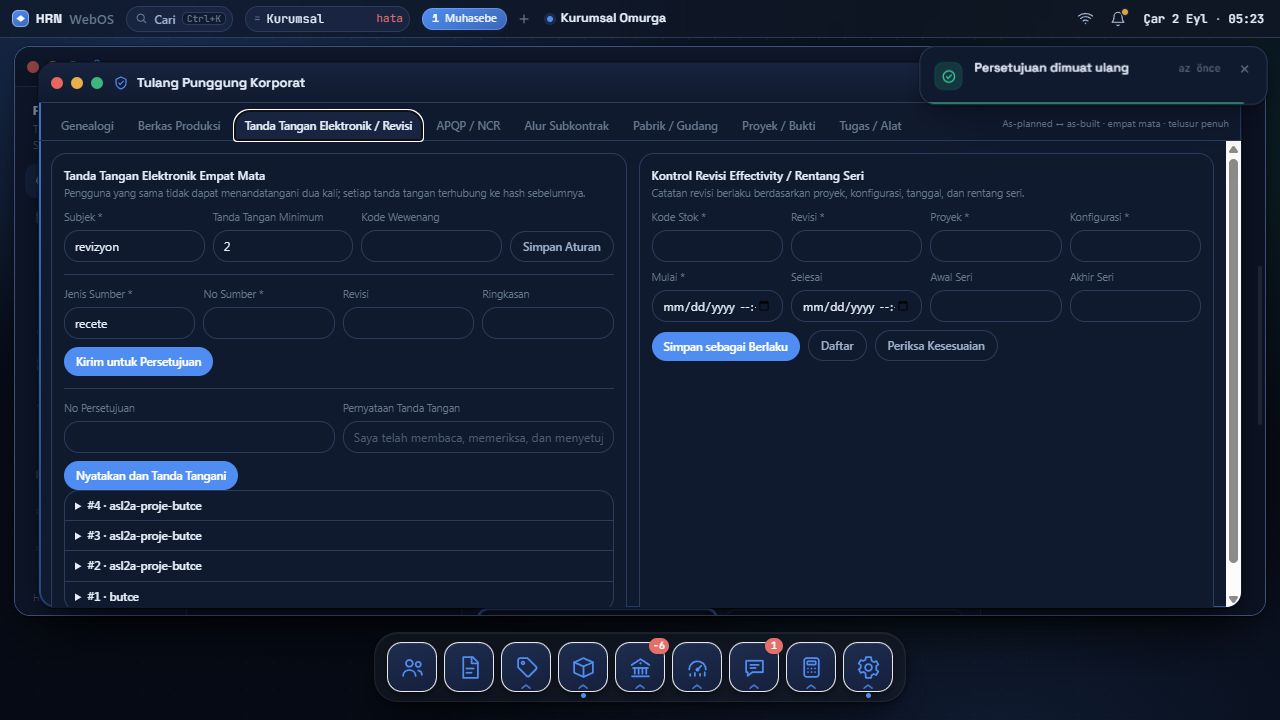Click the panel's vertical scrollbar
This screenshot has width=1280, height=720.
pos(1233,360)
